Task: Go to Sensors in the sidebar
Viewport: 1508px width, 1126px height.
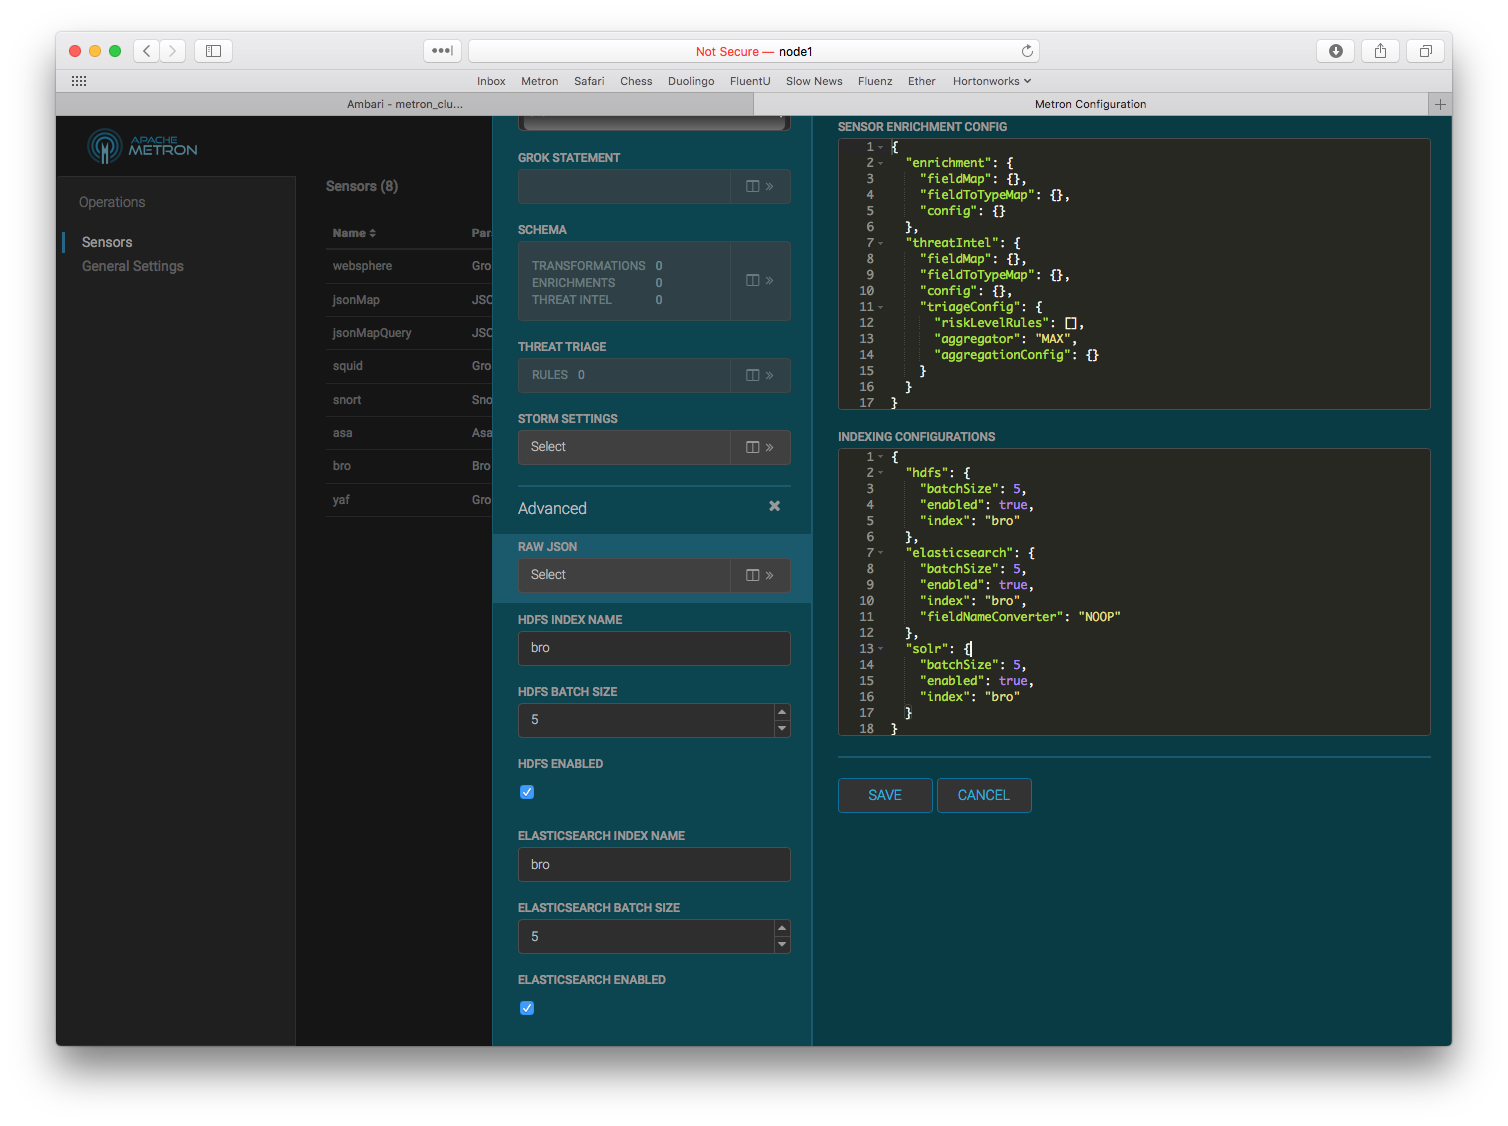Action: pyautogui.click(x=107, y=242)
